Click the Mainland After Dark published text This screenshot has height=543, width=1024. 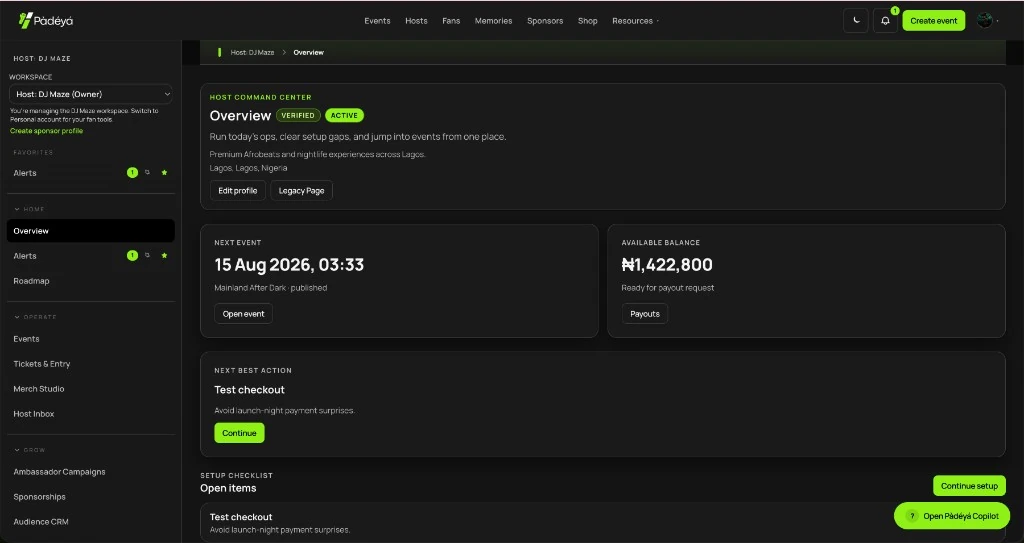270,288
